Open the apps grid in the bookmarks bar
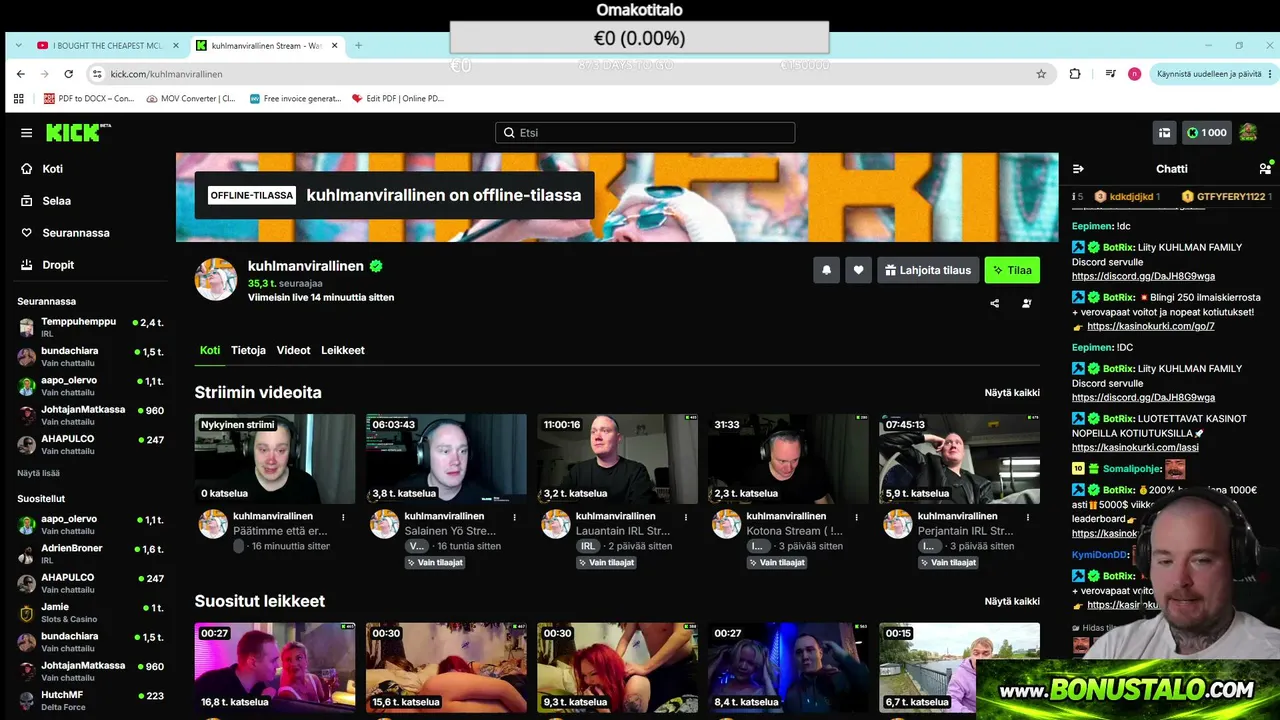The height and width of the screenshot is (720, 1280). tap(18, 99)
